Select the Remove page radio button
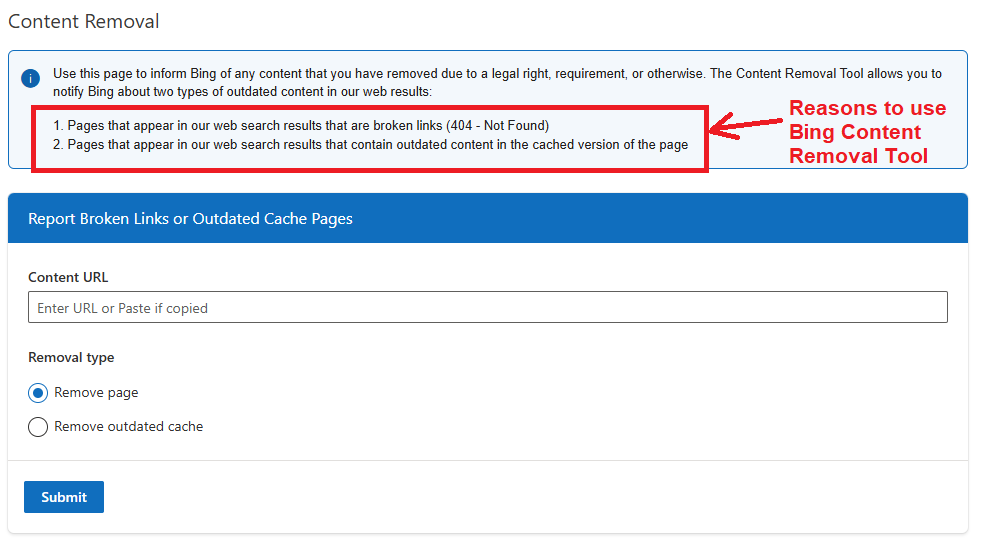Screen dimensions: 986x554 [38, 394]
